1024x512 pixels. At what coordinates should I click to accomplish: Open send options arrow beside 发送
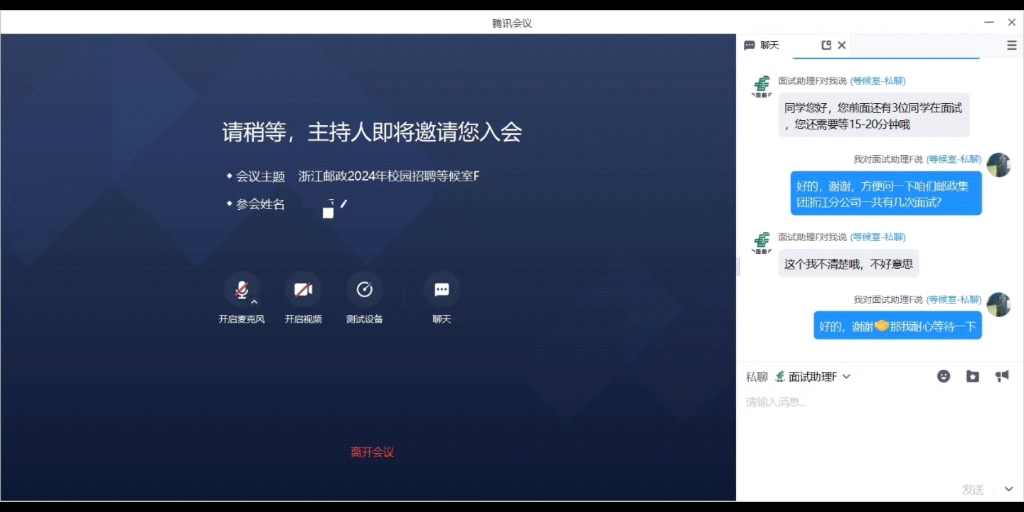click(x=1008, y=489)
